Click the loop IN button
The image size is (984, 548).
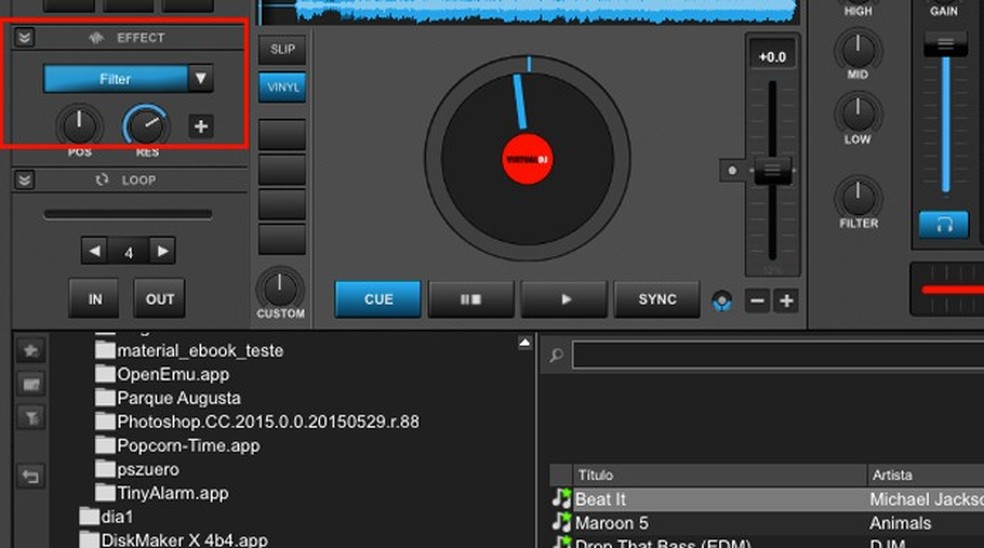point(95,299)
